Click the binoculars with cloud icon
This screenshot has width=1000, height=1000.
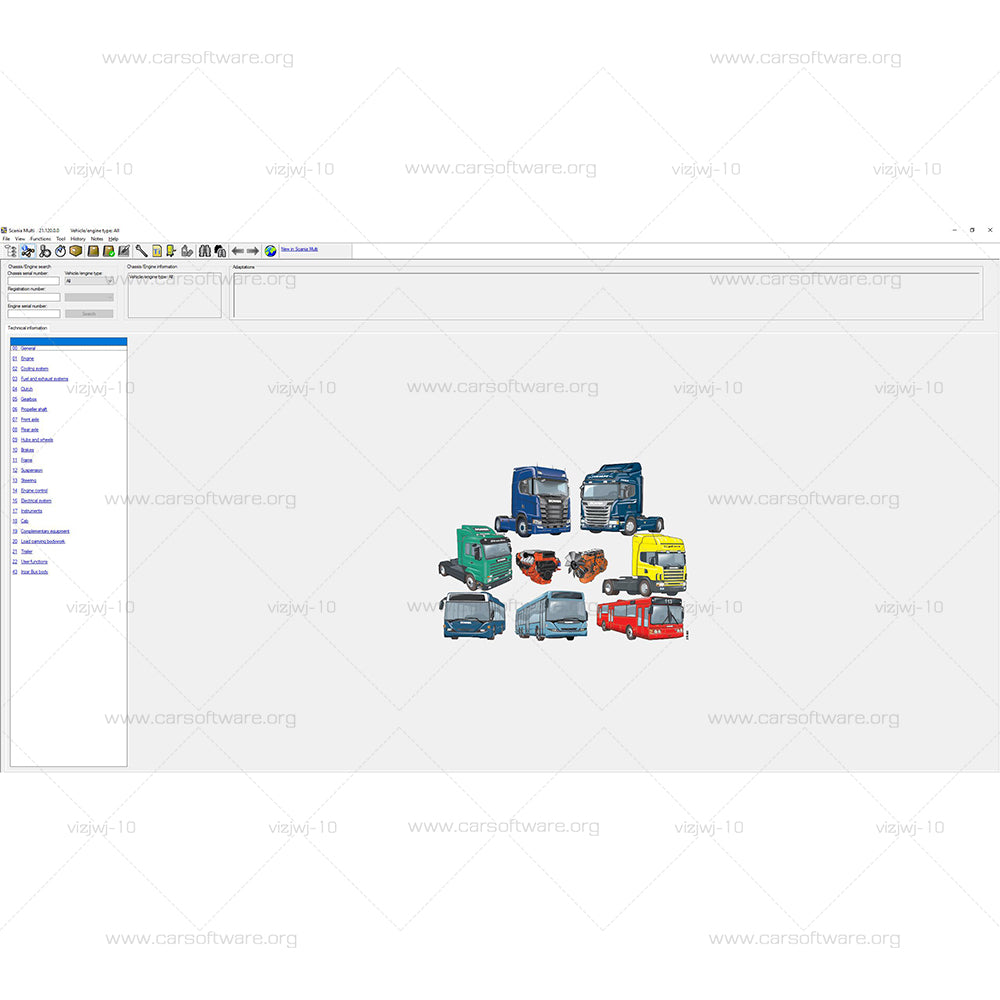coord(220,251)
